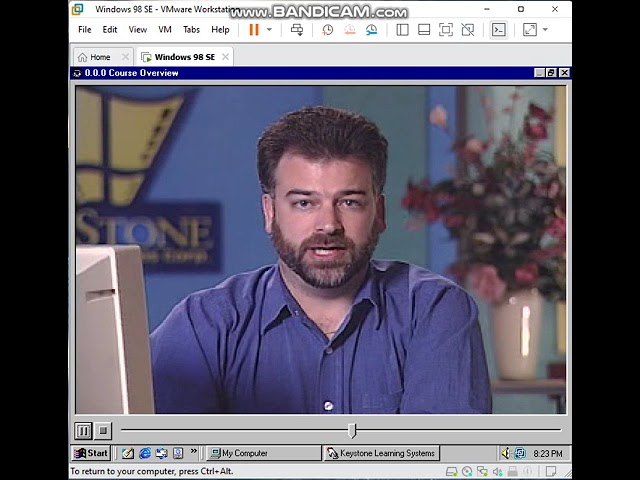Pause the Course Overview video
Screen dimensions: 640x480
(x=83, y=431)
